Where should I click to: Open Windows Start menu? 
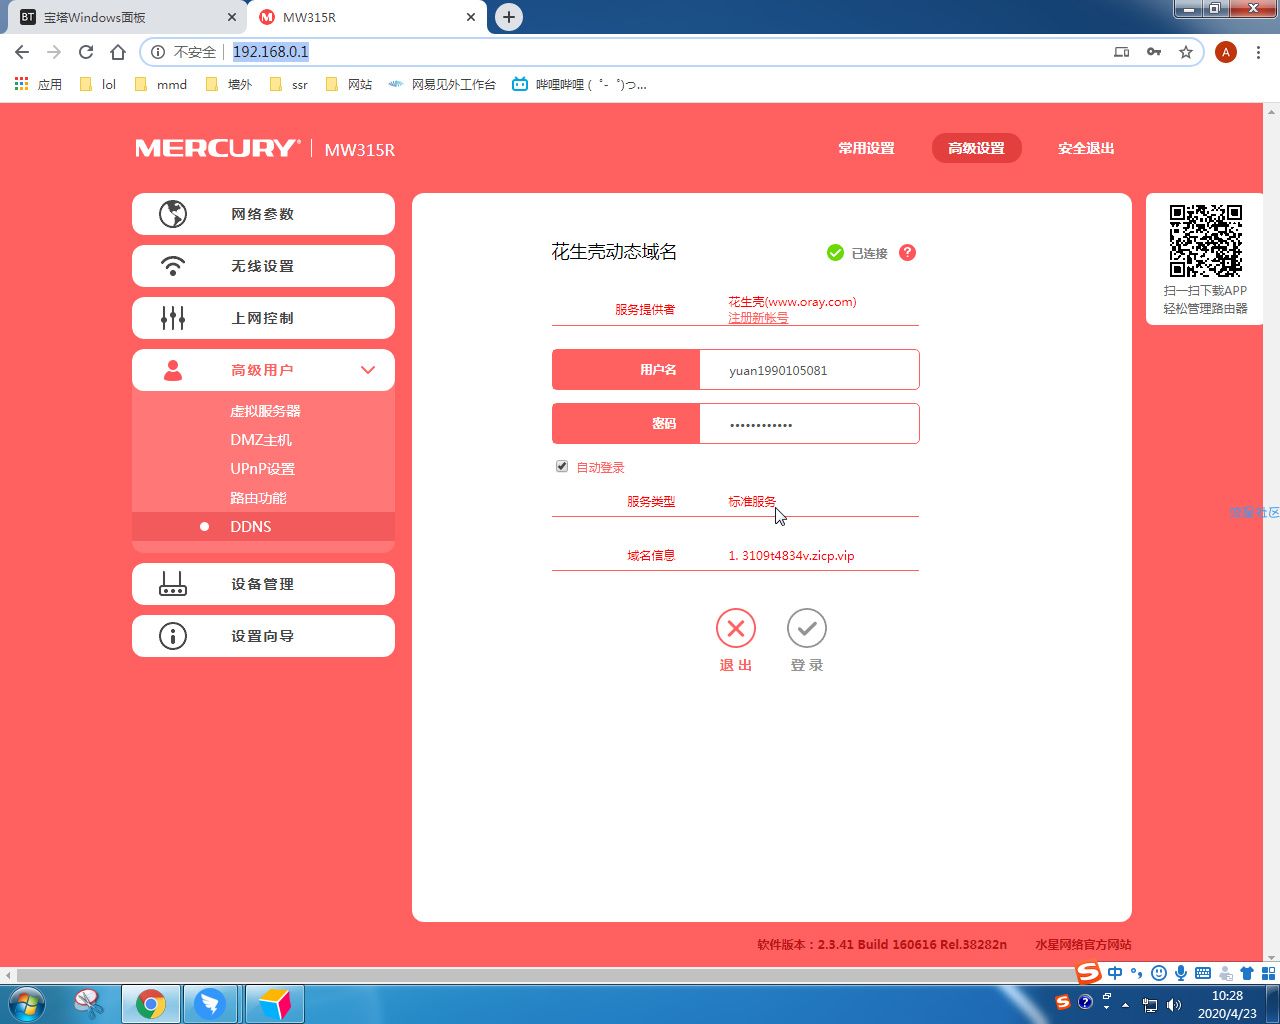tap(26, 1003)
